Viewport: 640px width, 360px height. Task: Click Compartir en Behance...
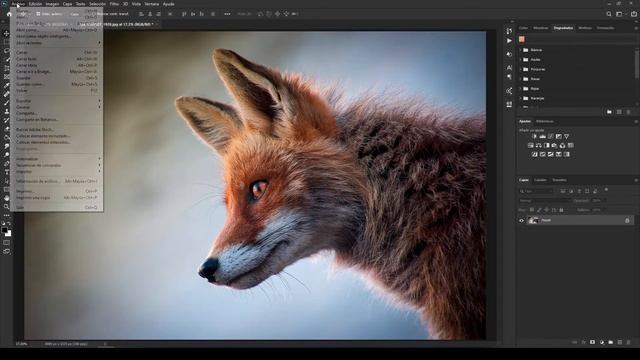pyautogui.click(x=58, y=120)
